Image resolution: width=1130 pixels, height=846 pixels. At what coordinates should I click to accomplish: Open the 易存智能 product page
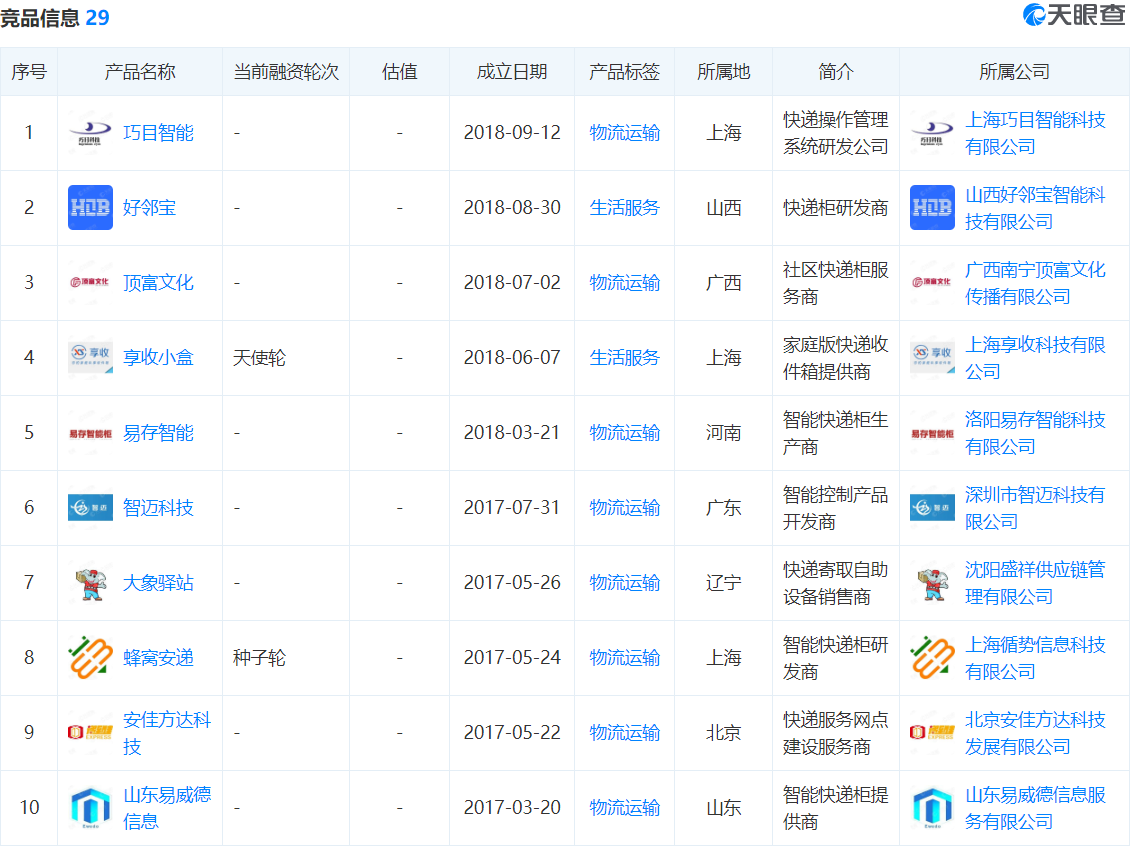(x=158, y=433)
